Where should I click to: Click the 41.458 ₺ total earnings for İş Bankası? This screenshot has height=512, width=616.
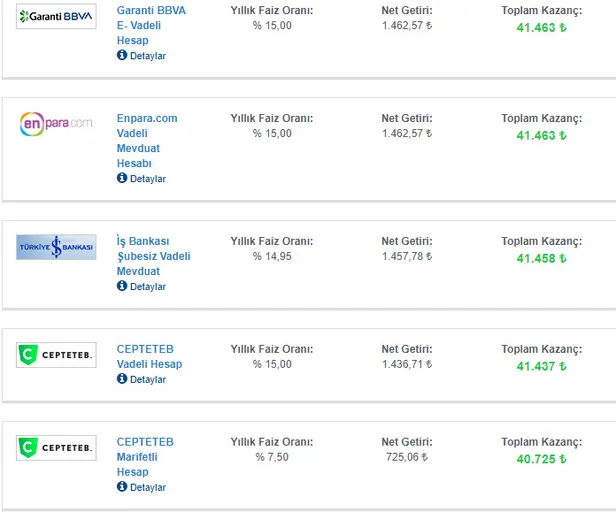[x=541, y=258]
